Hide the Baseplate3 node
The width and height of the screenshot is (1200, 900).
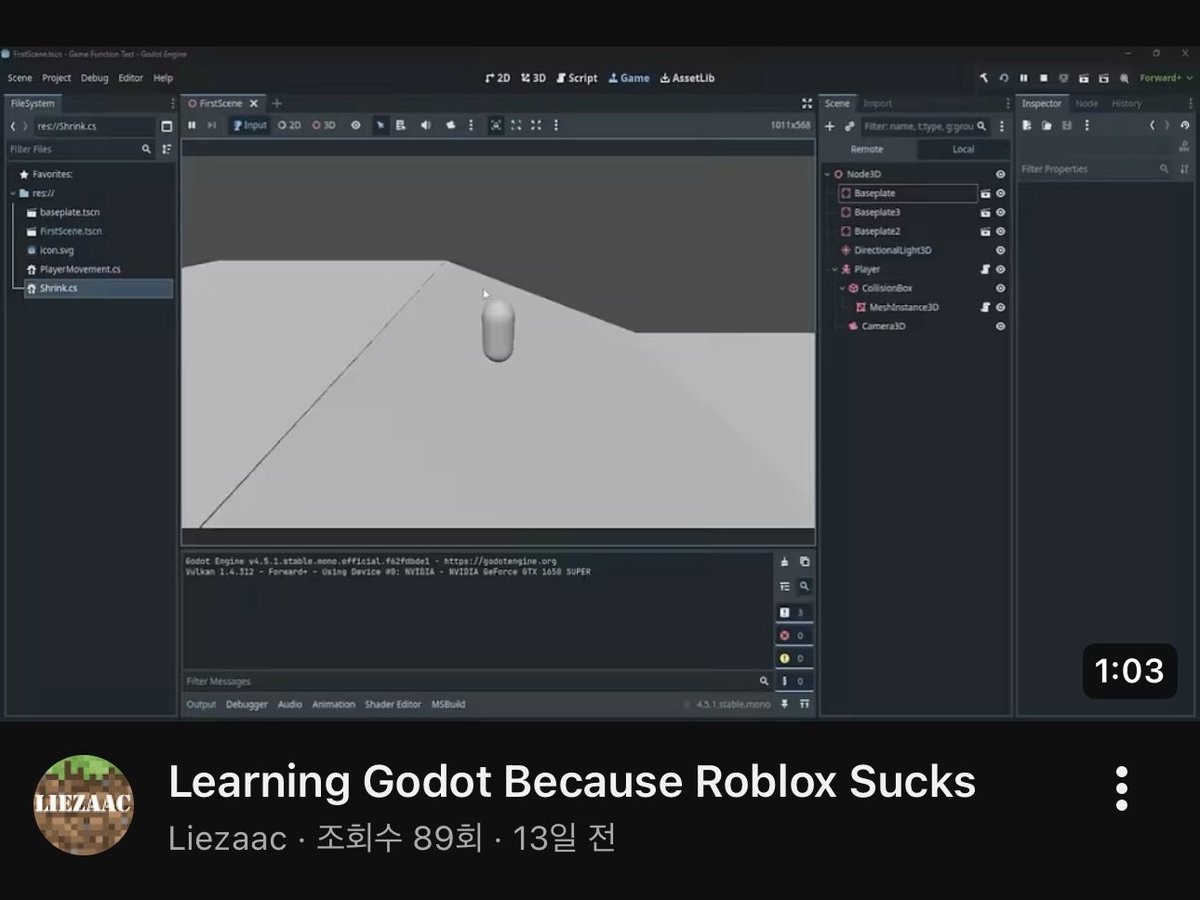(x=1000, y=212)
